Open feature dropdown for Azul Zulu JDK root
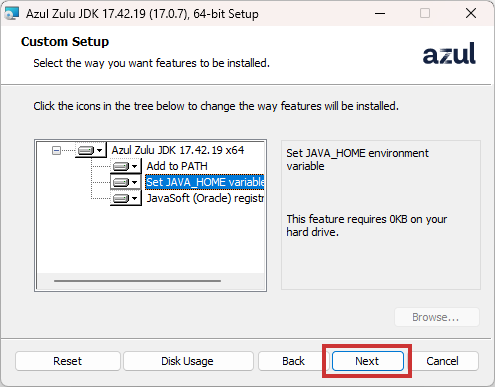This screenshot has width=495, height=387. (x=90, y=150)
